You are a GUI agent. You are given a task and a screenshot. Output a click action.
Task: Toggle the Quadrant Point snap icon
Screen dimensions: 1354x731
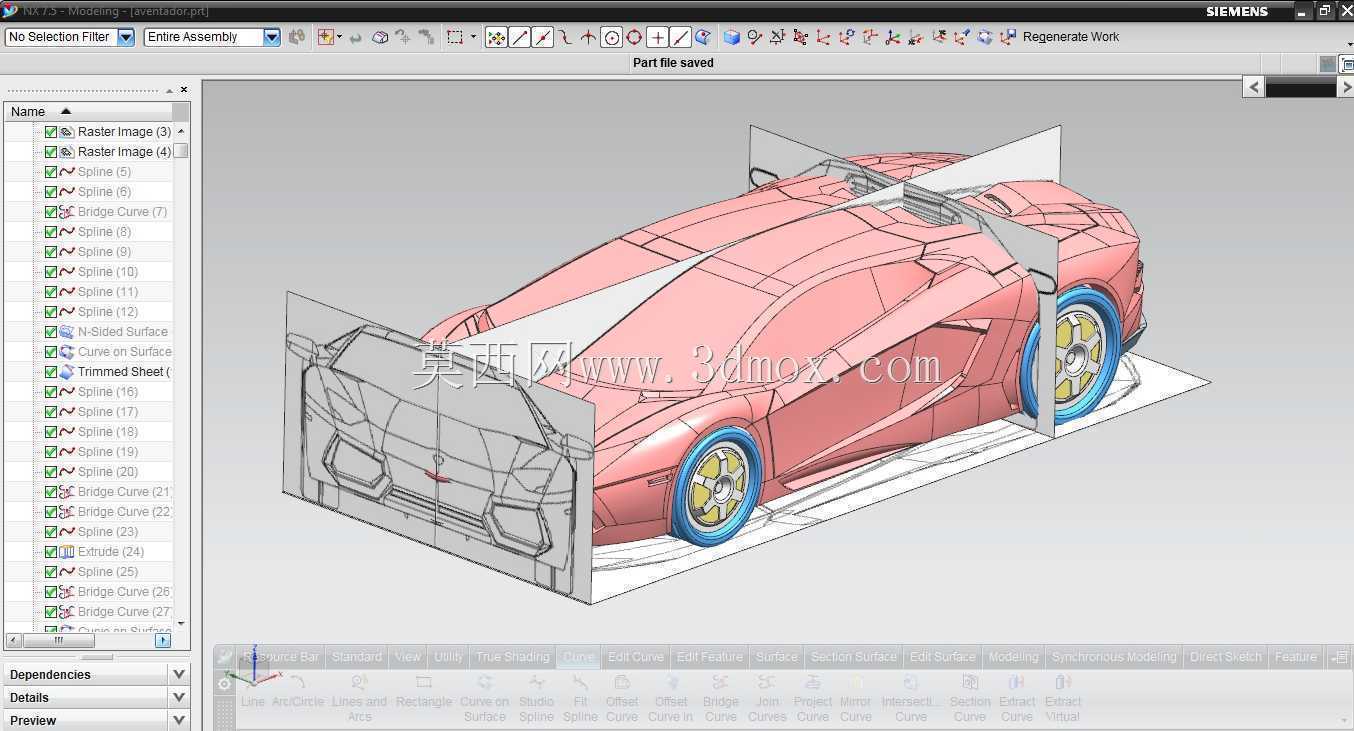point(634,37)
